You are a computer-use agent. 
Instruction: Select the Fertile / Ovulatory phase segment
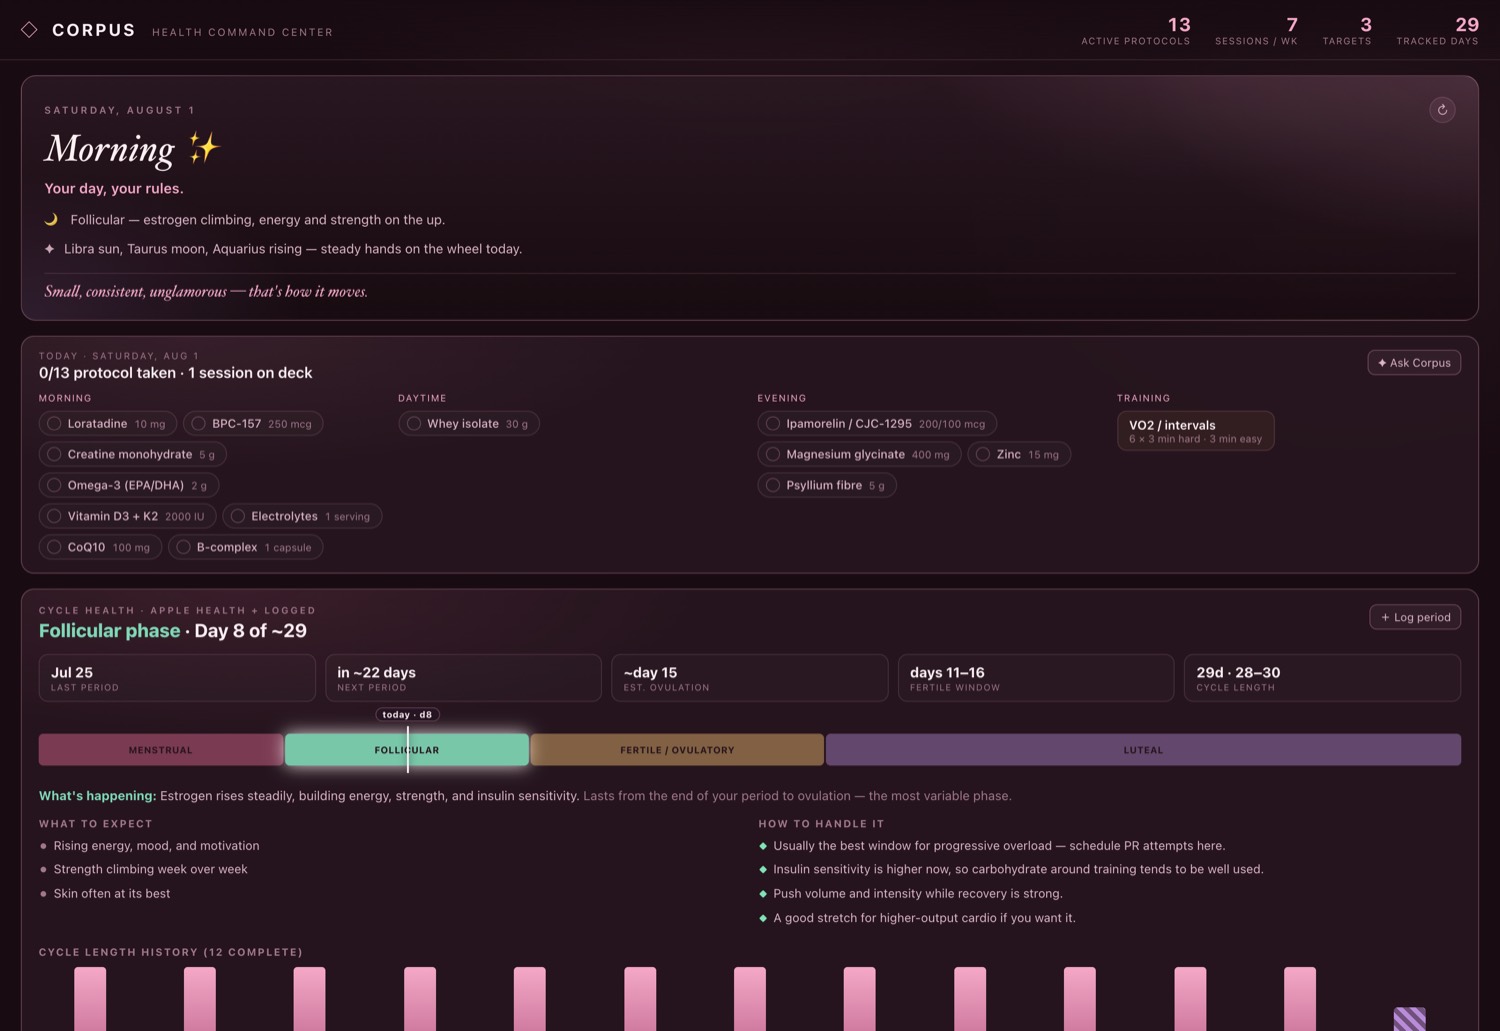pos(677,750)
